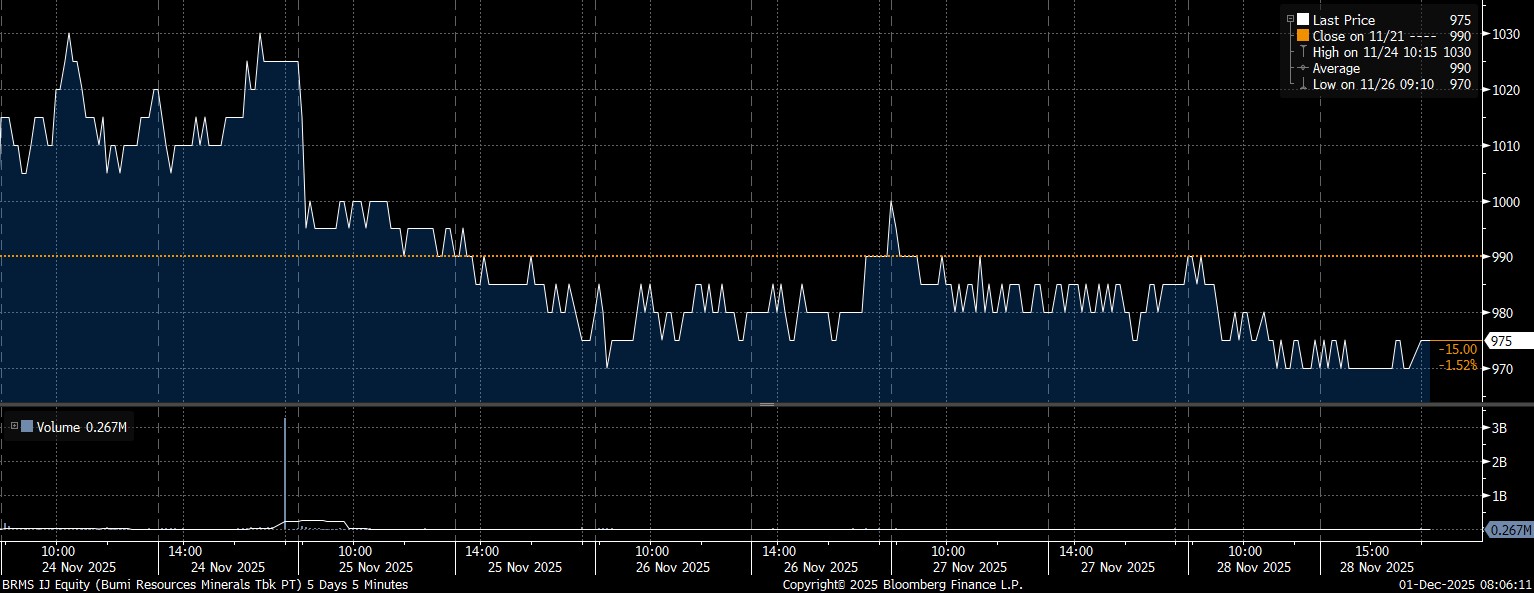Click the 1030 price axis label
1534x593 pixels.
1505,34
